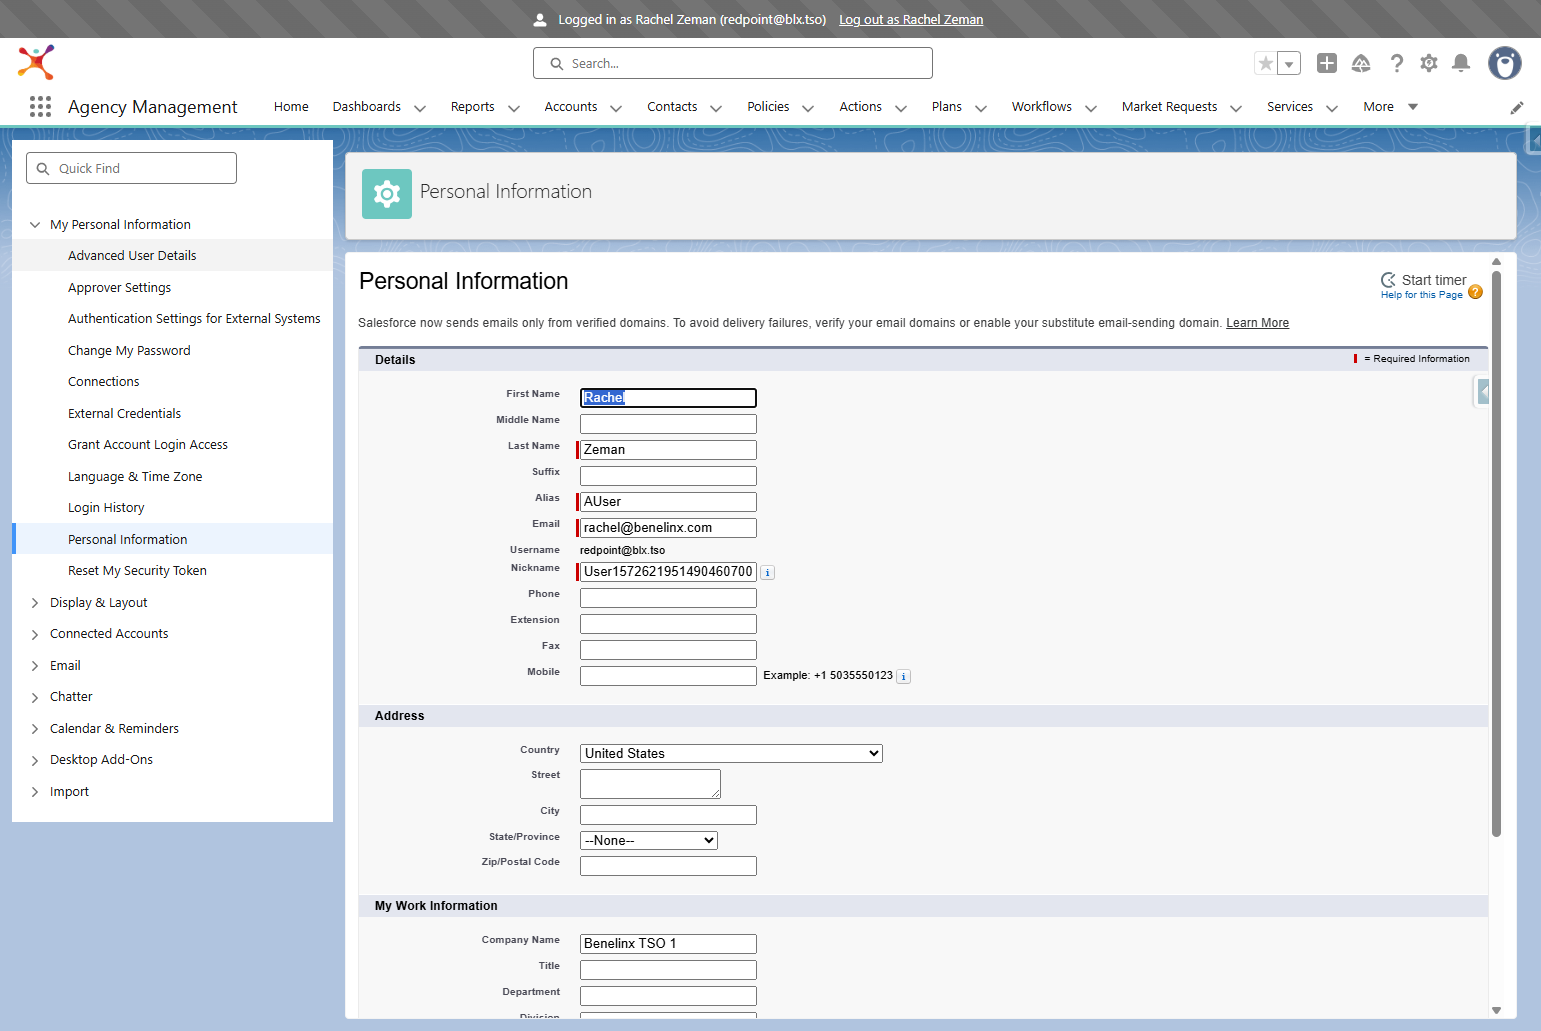Click the edit navigation pencil icon
Screen dimensions: 1541x1031
click(x=1517, y=107)
